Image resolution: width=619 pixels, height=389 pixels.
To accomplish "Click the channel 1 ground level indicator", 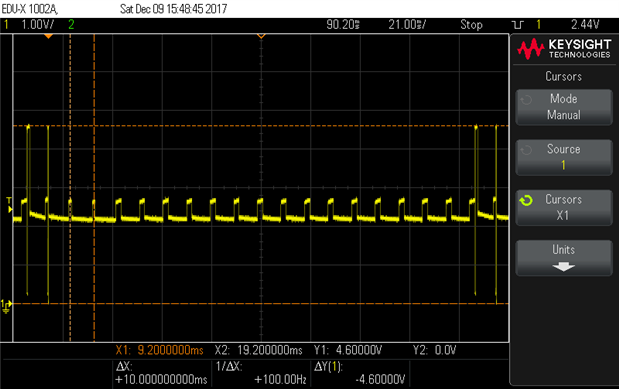I will tap(6, 306).
